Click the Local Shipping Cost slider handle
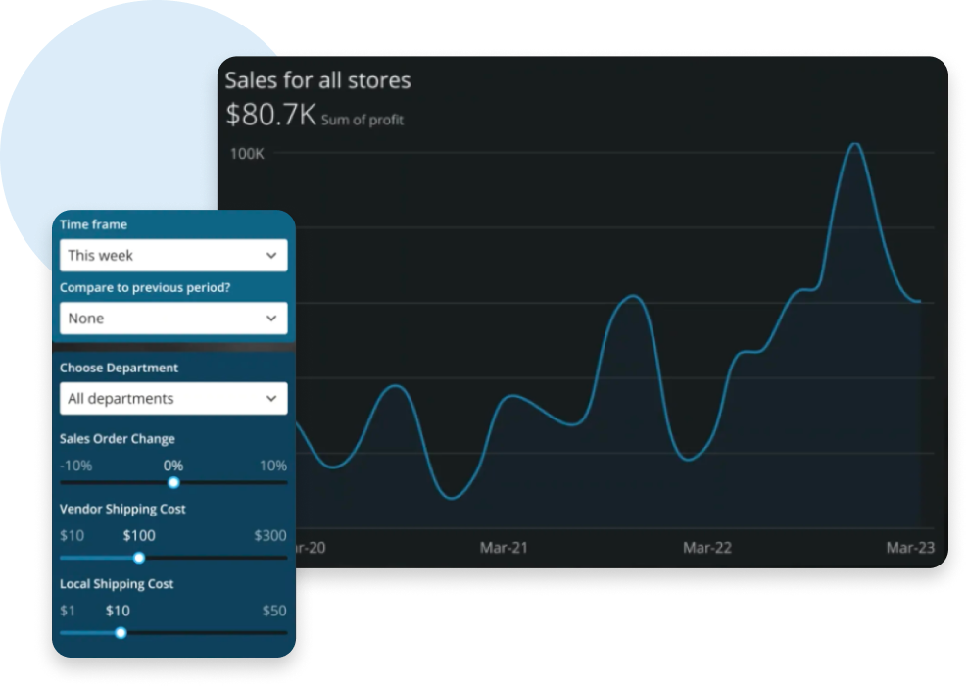The height and width of the screenshot is (688, 968). pos(121,632)
